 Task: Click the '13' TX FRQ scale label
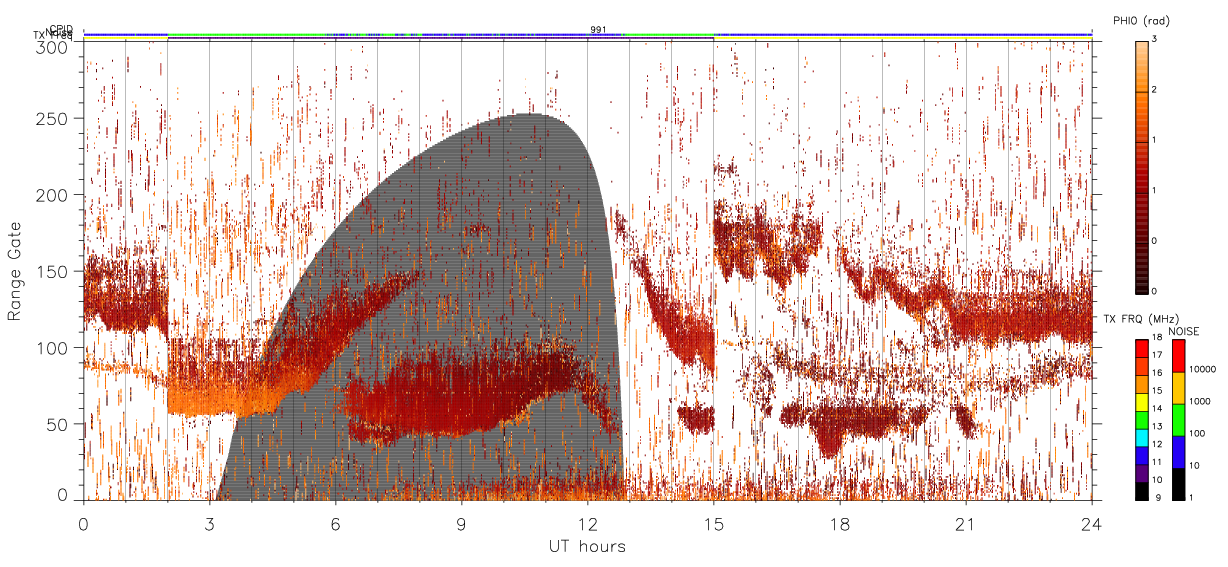(1157, 426)
